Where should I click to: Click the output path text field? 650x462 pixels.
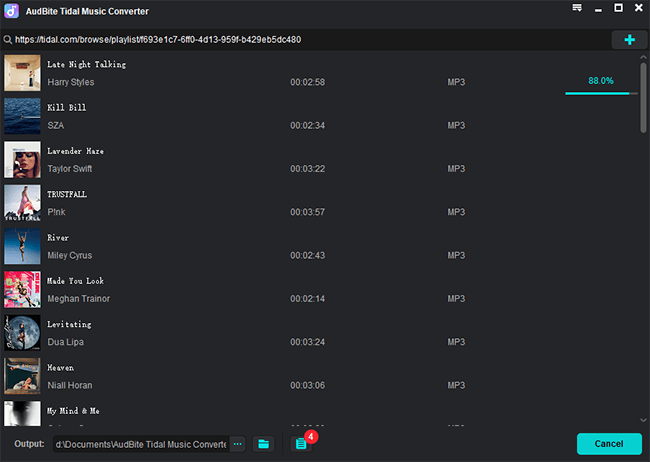coord(140,443)
